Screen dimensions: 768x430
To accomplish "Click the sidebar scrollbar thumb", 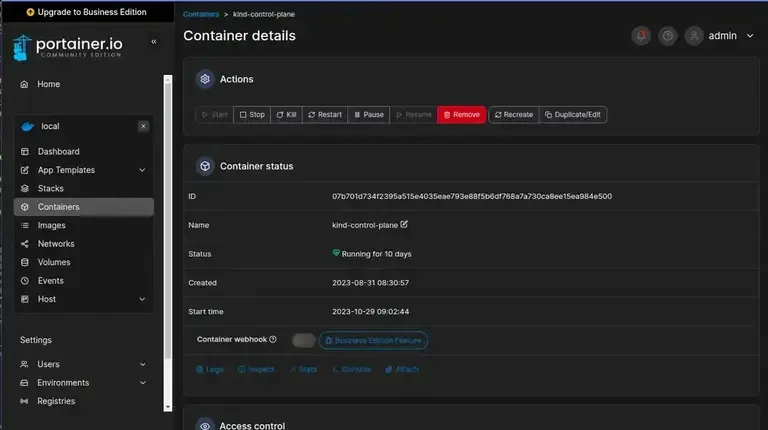I will pos(168,220).
